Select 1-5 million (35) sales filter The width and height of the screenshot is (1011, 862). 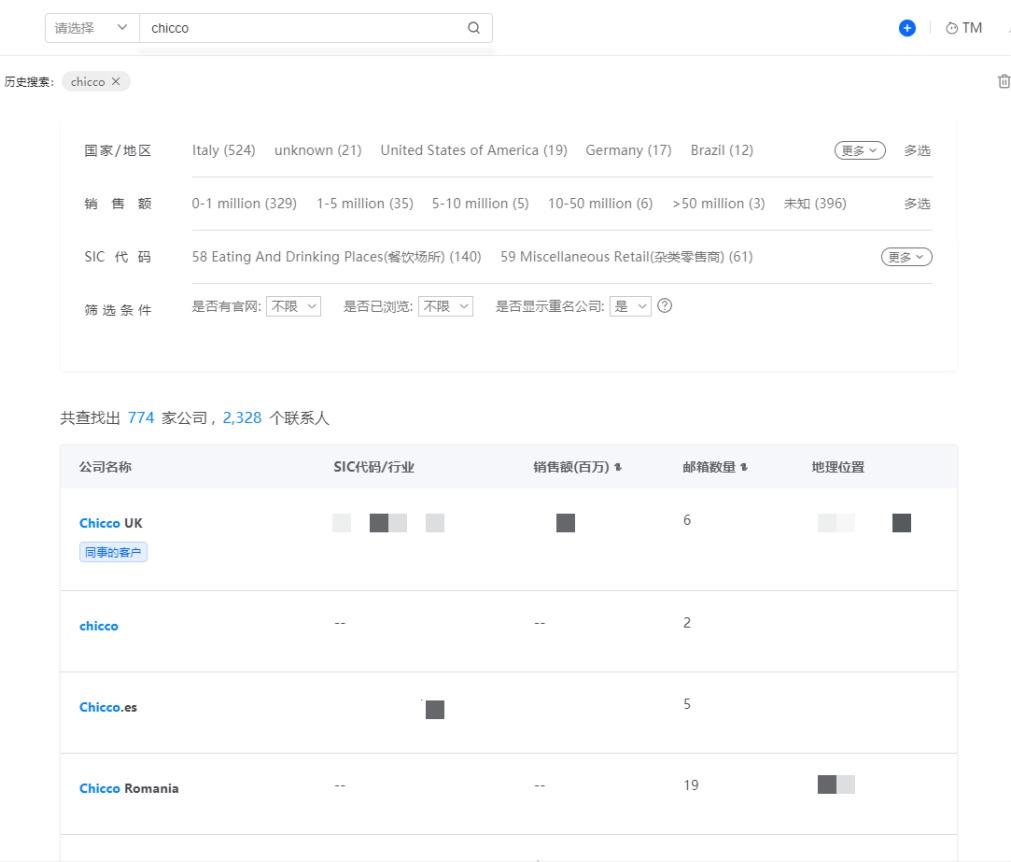pos(364,204)
